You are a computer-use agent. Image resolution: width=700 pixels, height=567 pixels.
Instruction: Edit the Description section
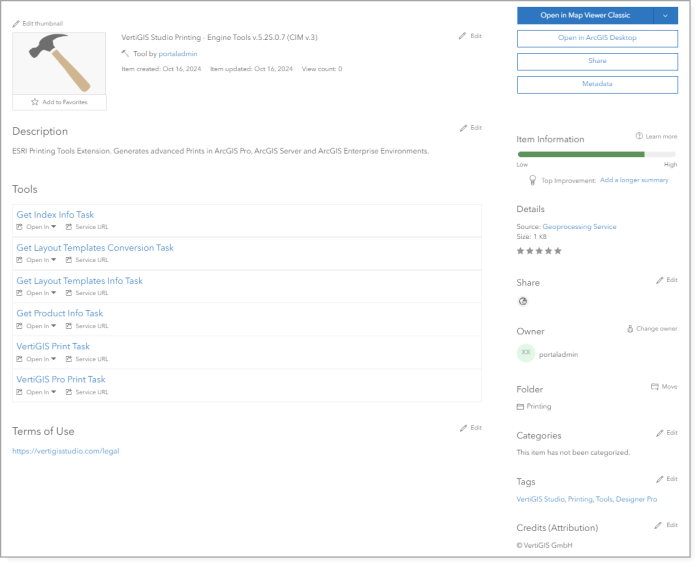pos(471,128)
